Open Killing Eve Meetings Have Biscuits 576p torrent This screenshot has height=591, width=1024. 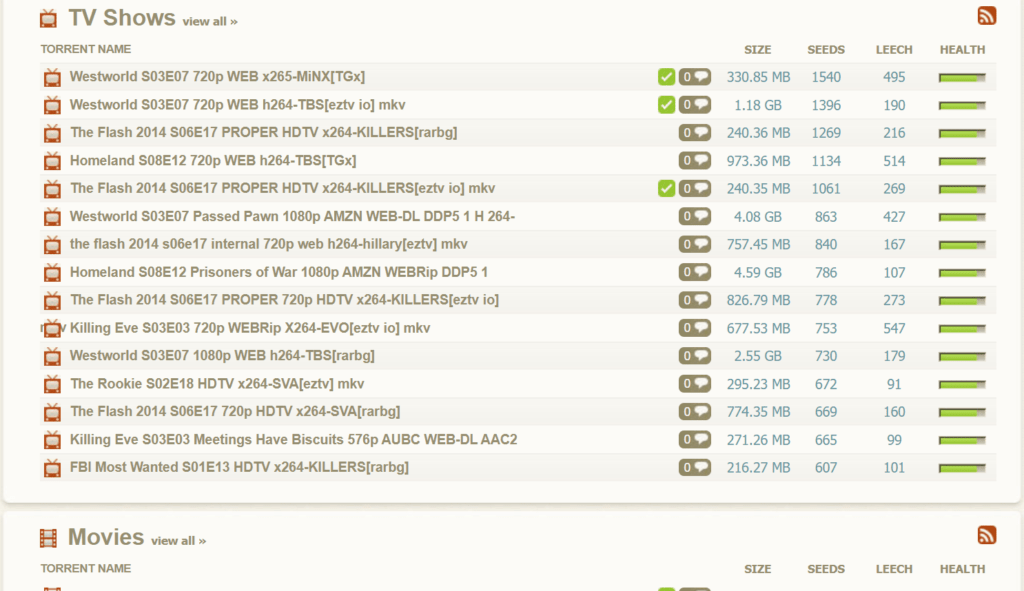pos(293,439)
